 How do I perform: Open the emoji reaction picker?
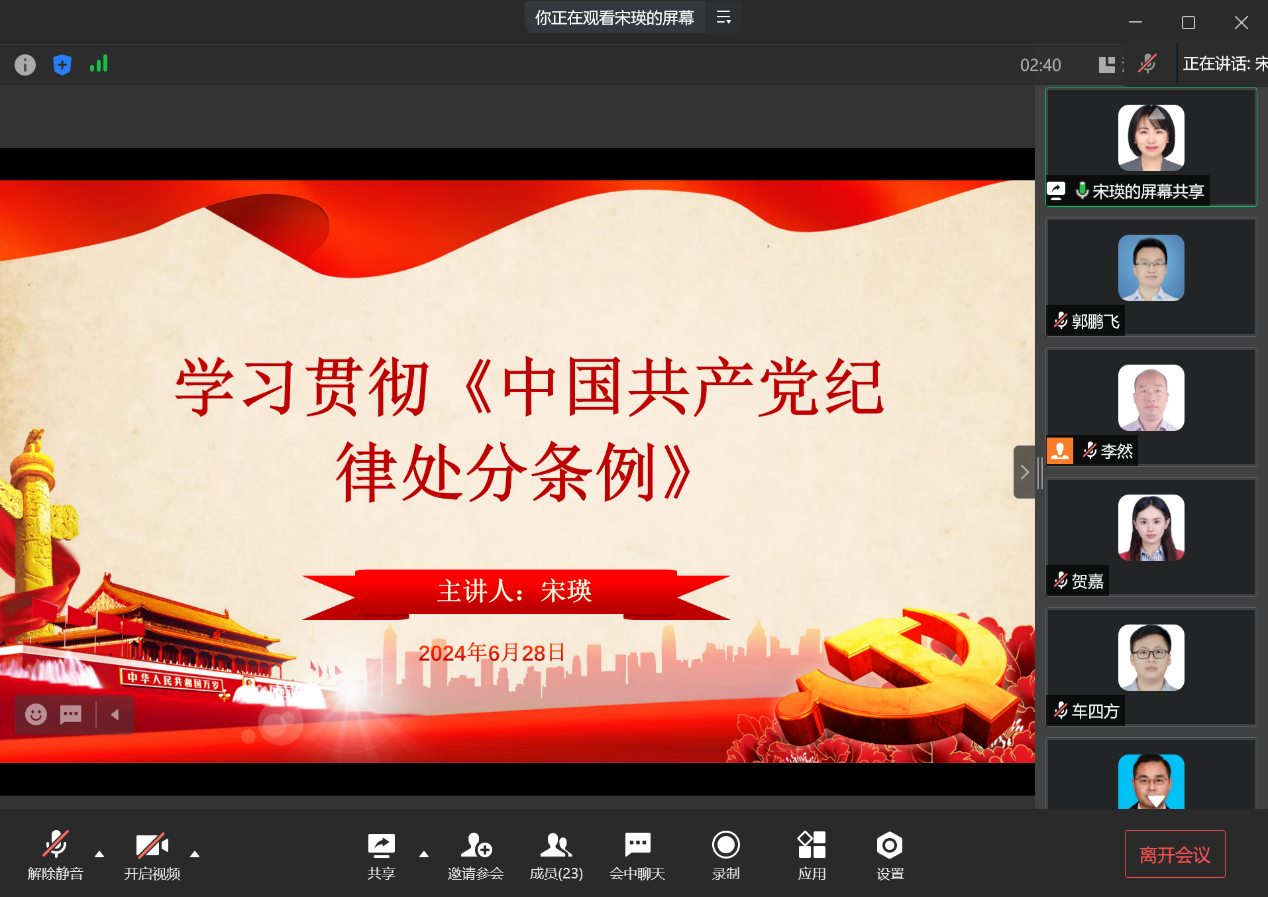pos(36,714)
